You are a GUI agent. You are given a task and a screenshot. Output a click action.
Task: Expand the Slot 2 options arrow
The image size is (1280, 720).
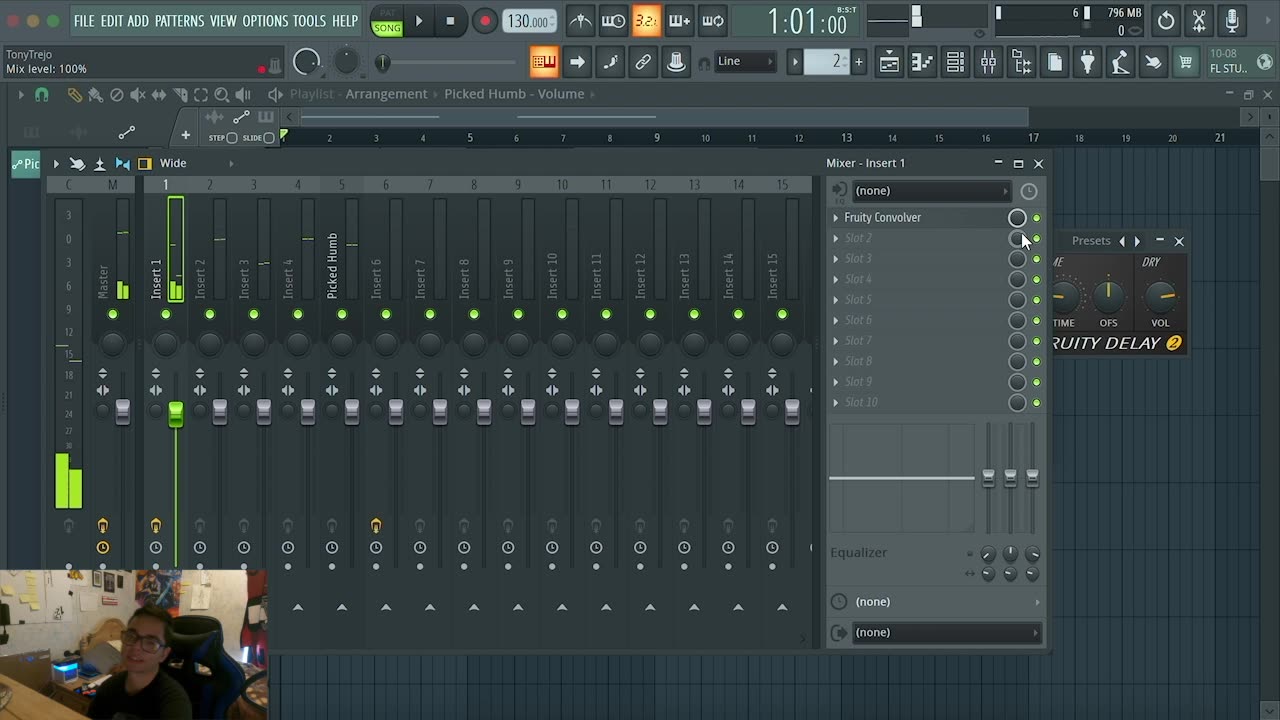click(836, 238)
